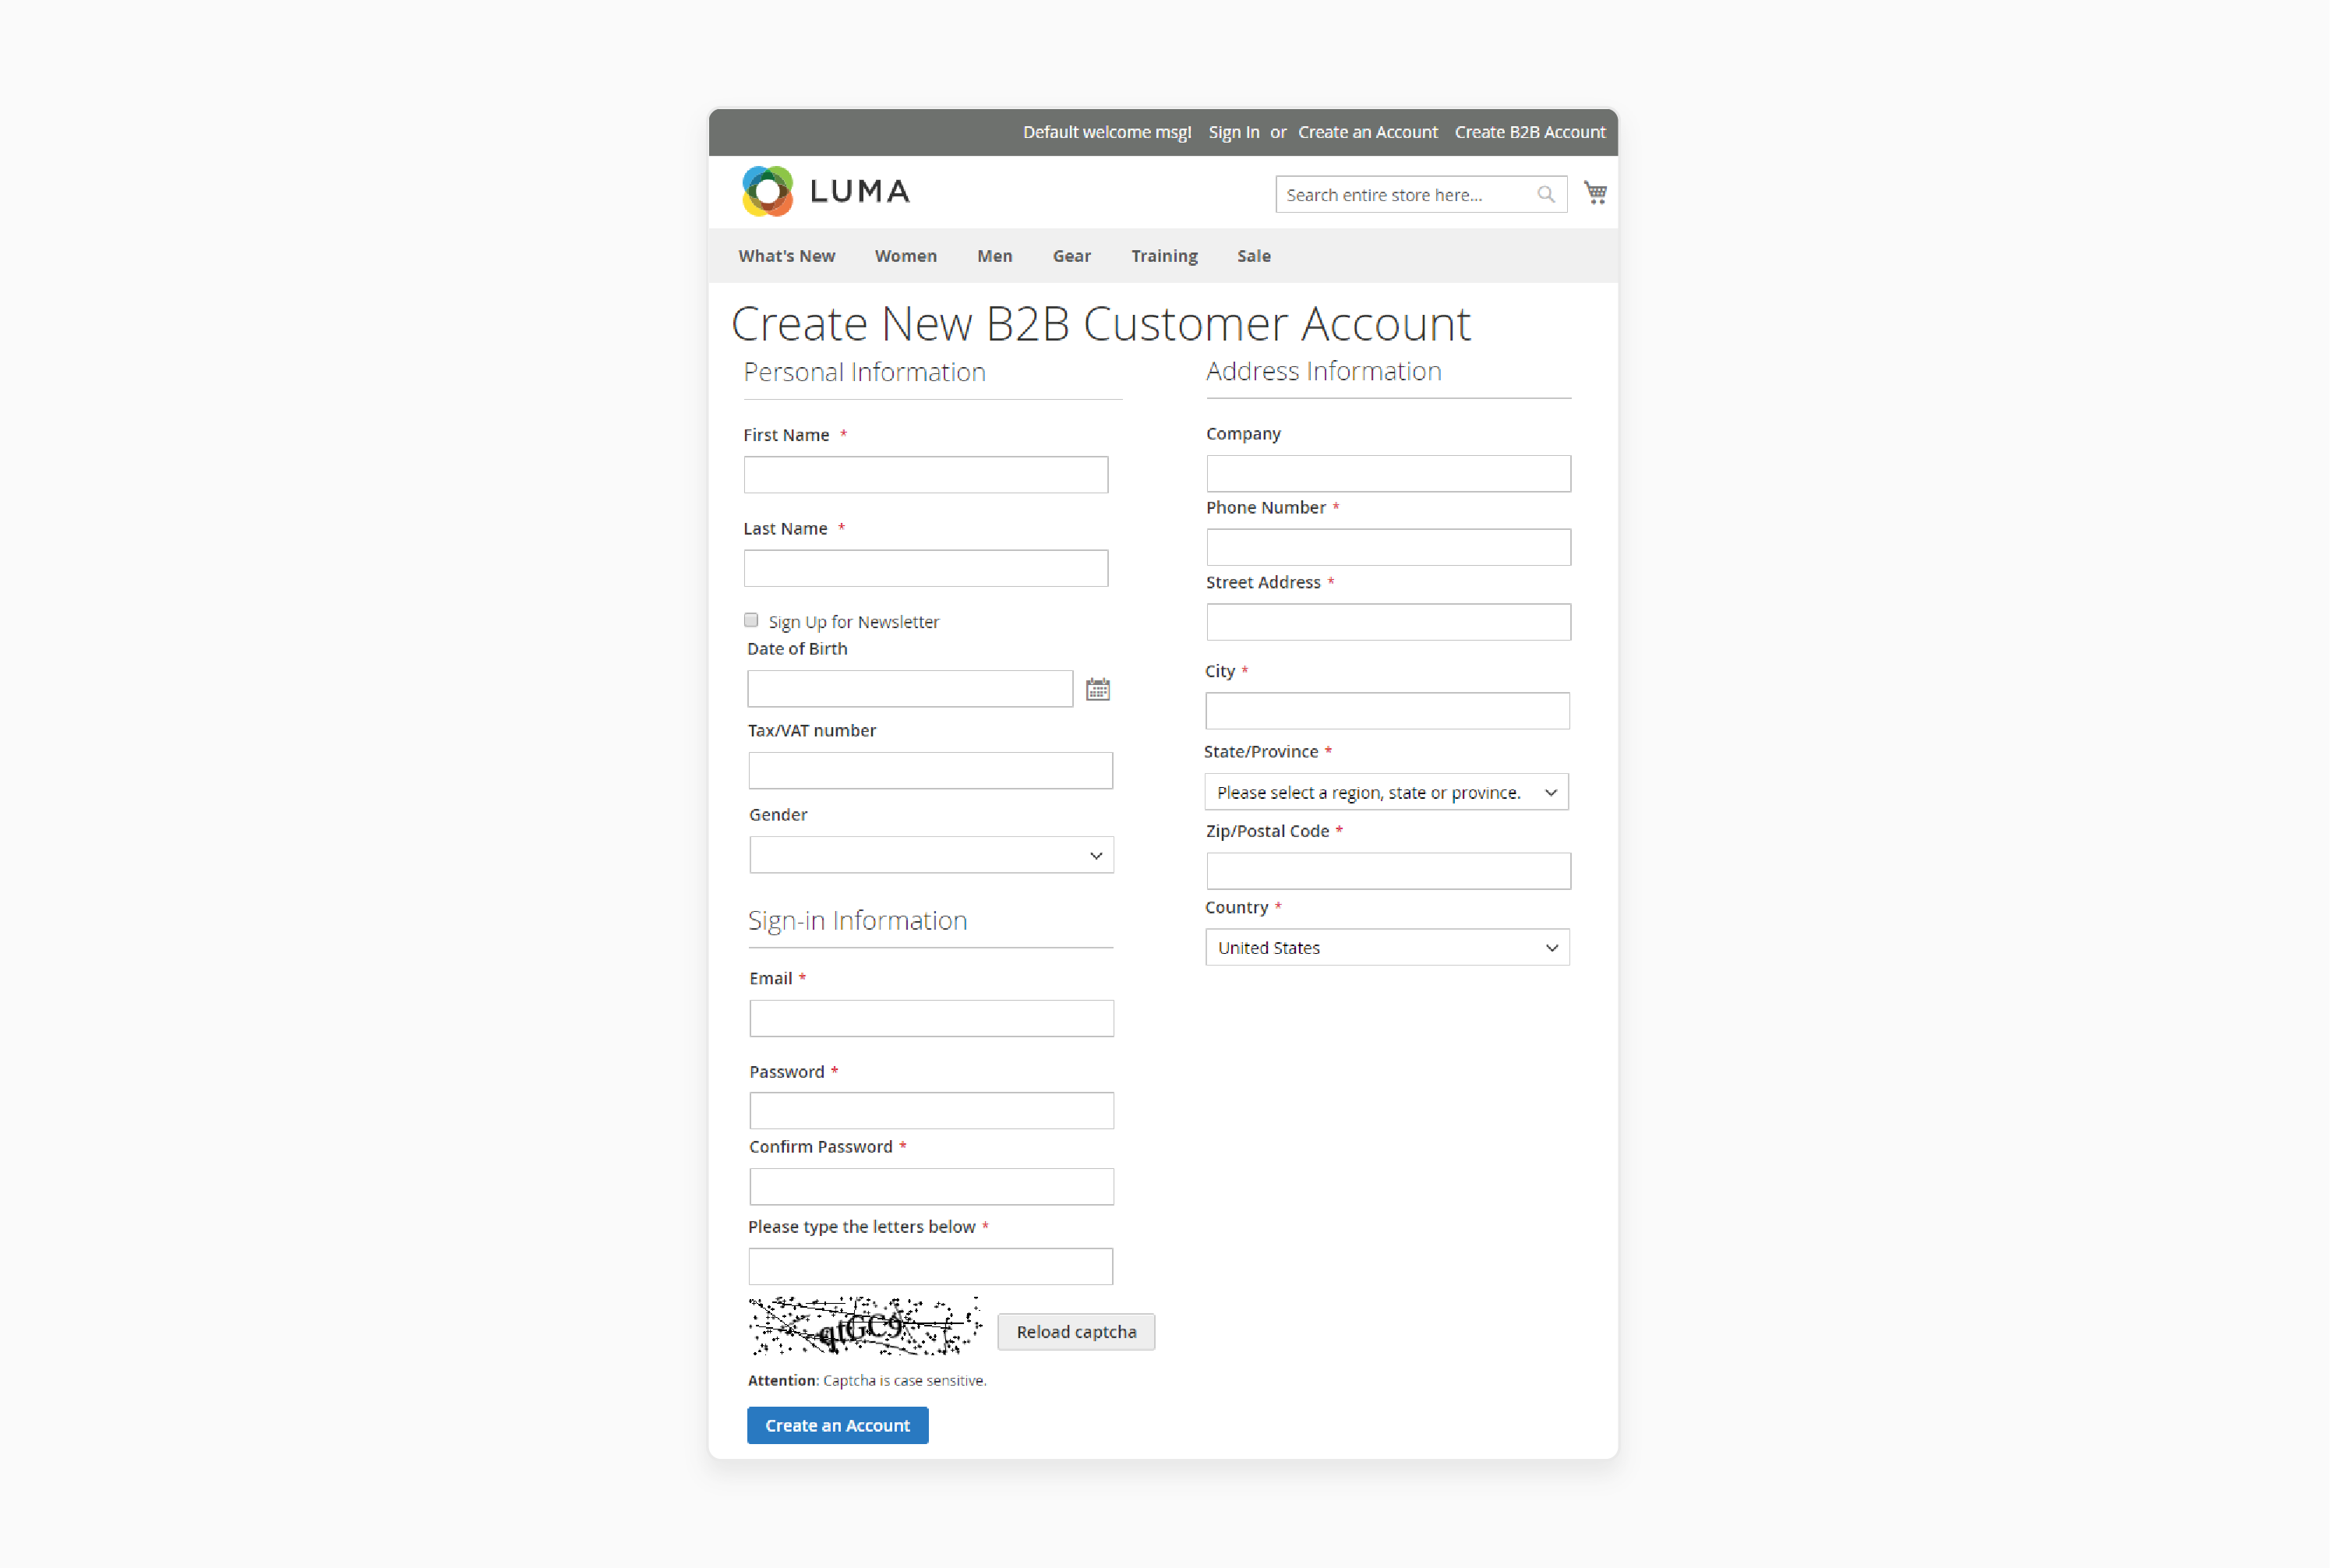Open the shopping cart icon
This screenshot has width=2330, height=1568.
click(1595, 193)
